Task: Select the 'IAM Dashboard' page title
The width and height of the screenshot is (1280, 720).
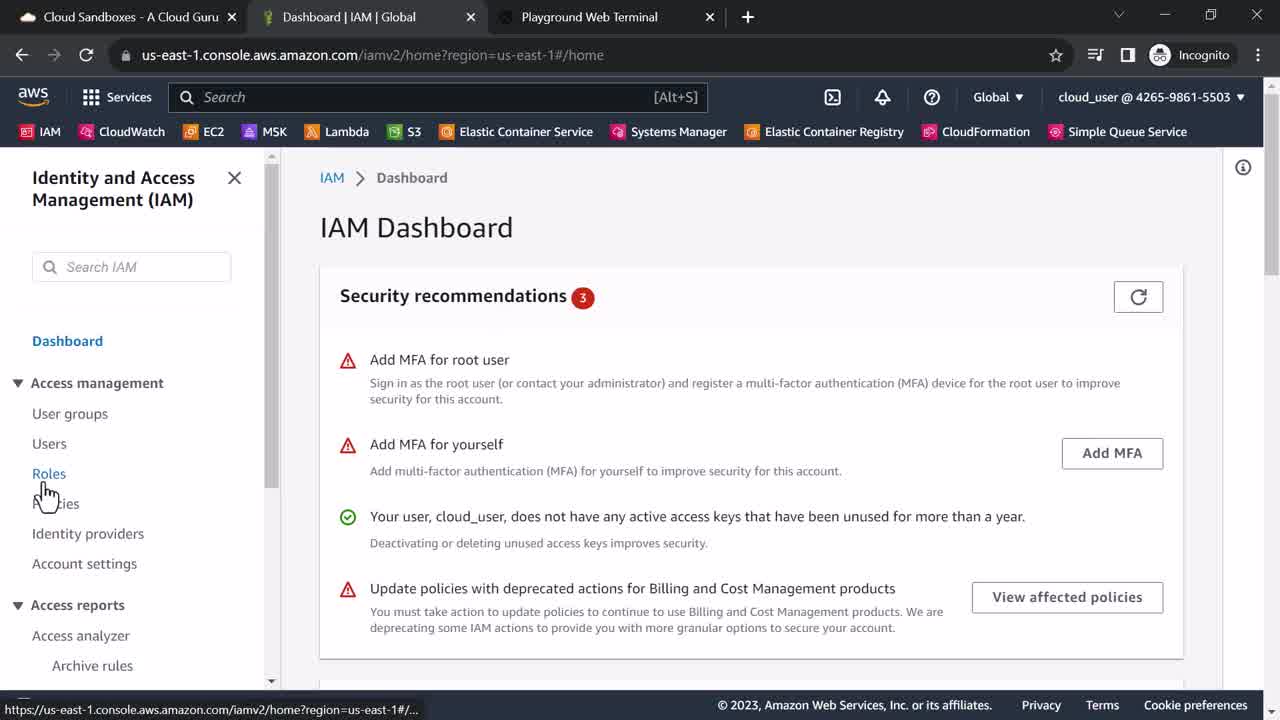Action: [x=416, y=228]
